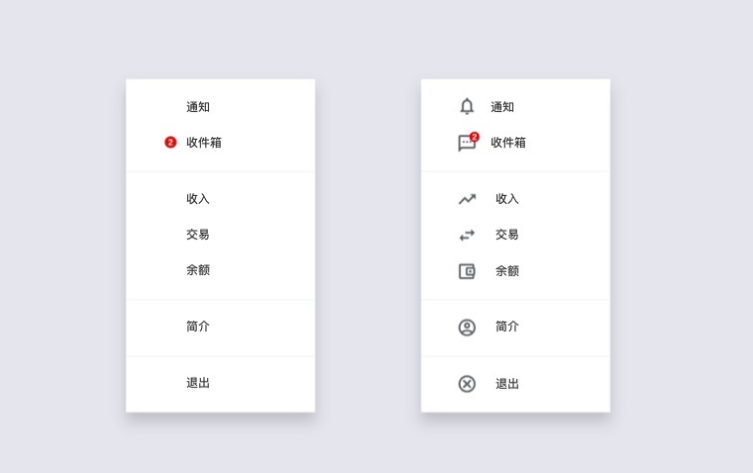Click the circled X icon beside 退出
The width and height of the screenshot is (753, 473).
[x=467, y=384]
